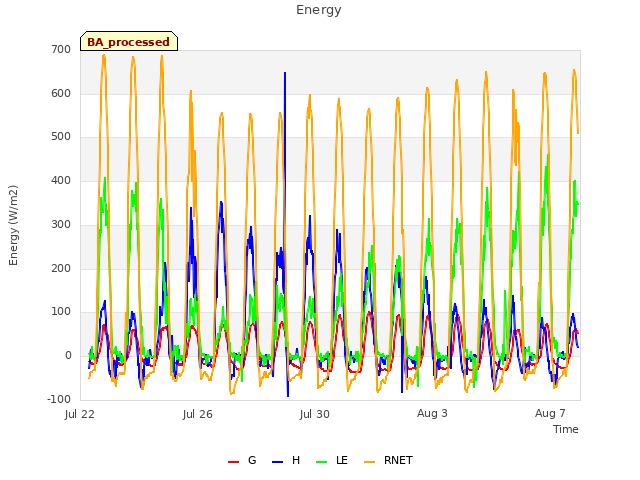Select the G legend label

click(x=252, y=460)
